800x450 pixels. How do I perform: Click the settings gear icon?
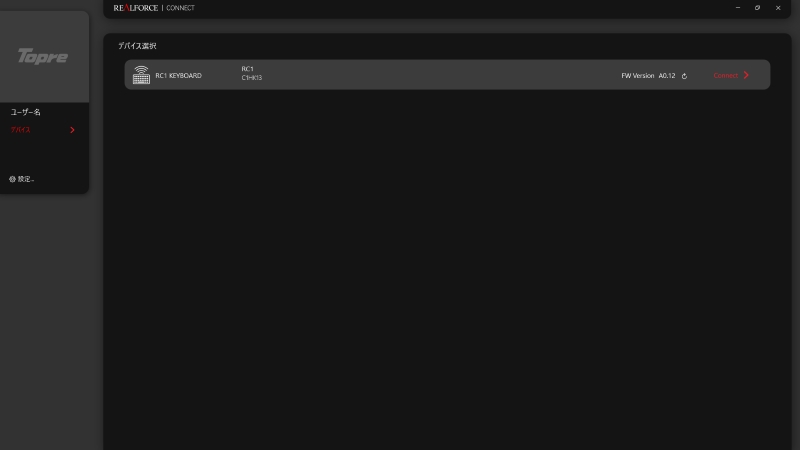12,179
